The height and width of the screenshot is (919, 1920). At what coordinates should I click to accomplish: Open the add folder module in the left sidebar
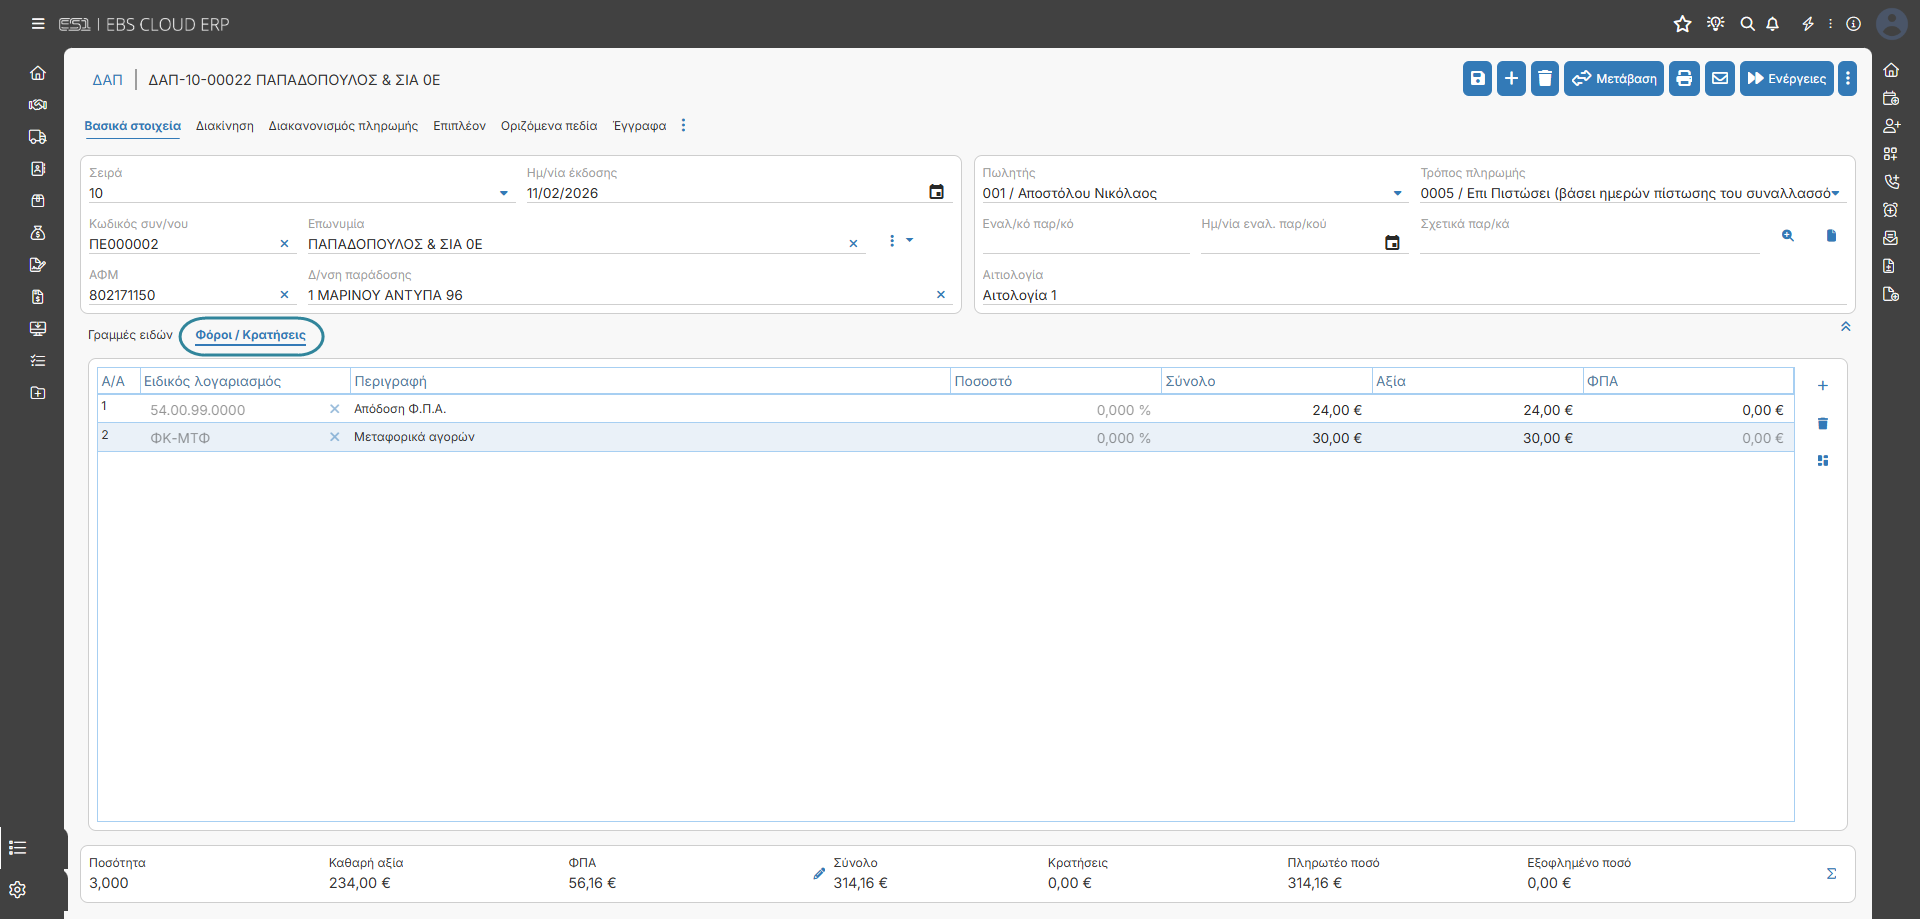pyautogui.click(x=38, y=393)
